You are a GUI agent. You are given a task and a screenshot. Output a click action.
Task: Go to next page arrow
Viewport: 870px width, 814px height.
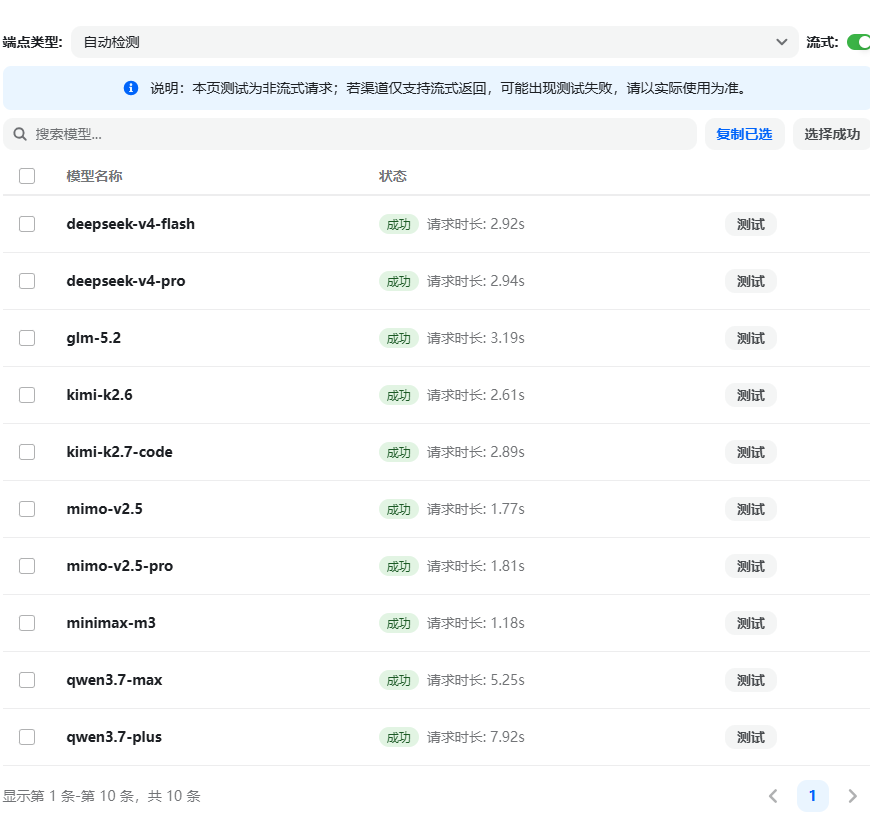click(x=853, y=796)
